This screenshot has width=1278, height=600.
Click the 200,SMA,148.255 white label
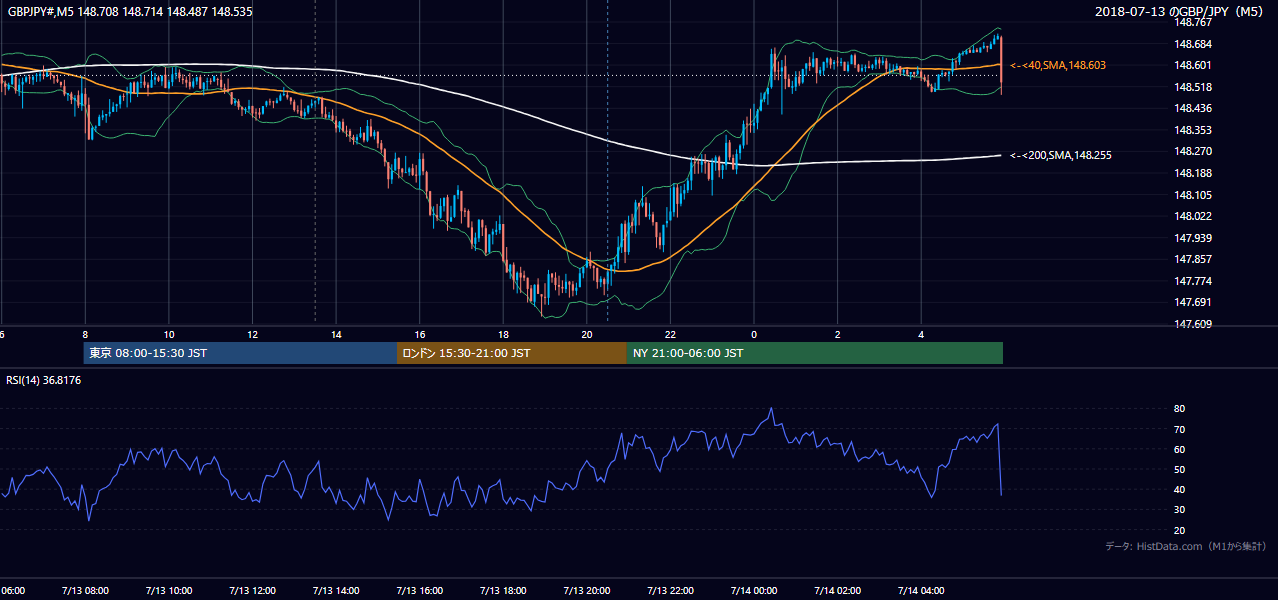tap(1061, 155)
